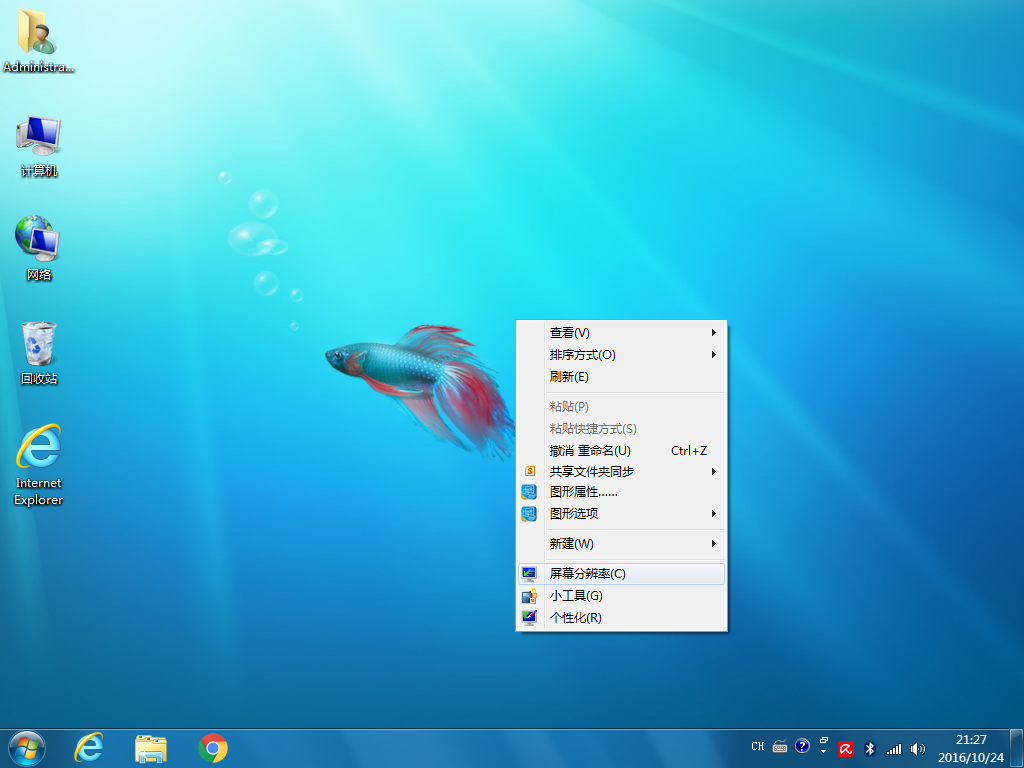
Task: Click the keyboard icon on the language bar
Action: click(780, 746)
